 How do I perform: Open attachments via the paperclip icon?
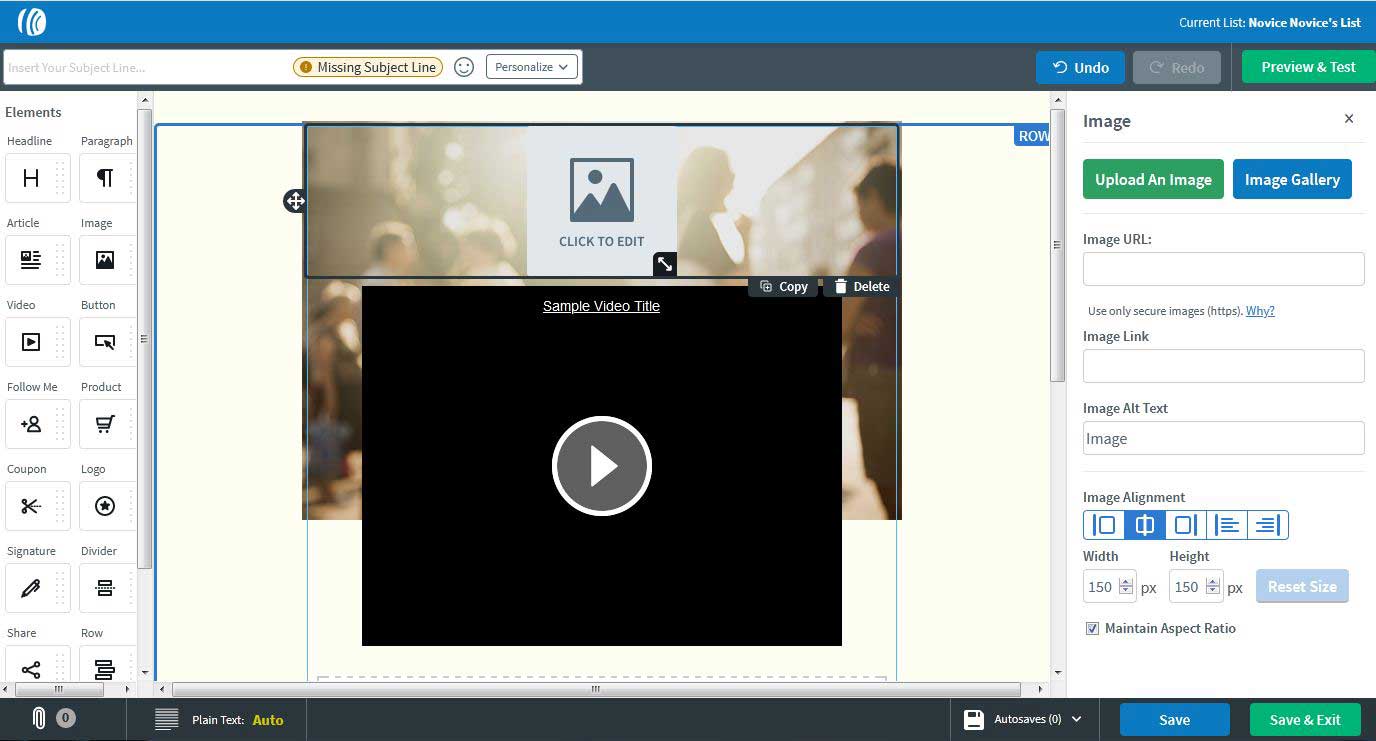pos(39,718)
